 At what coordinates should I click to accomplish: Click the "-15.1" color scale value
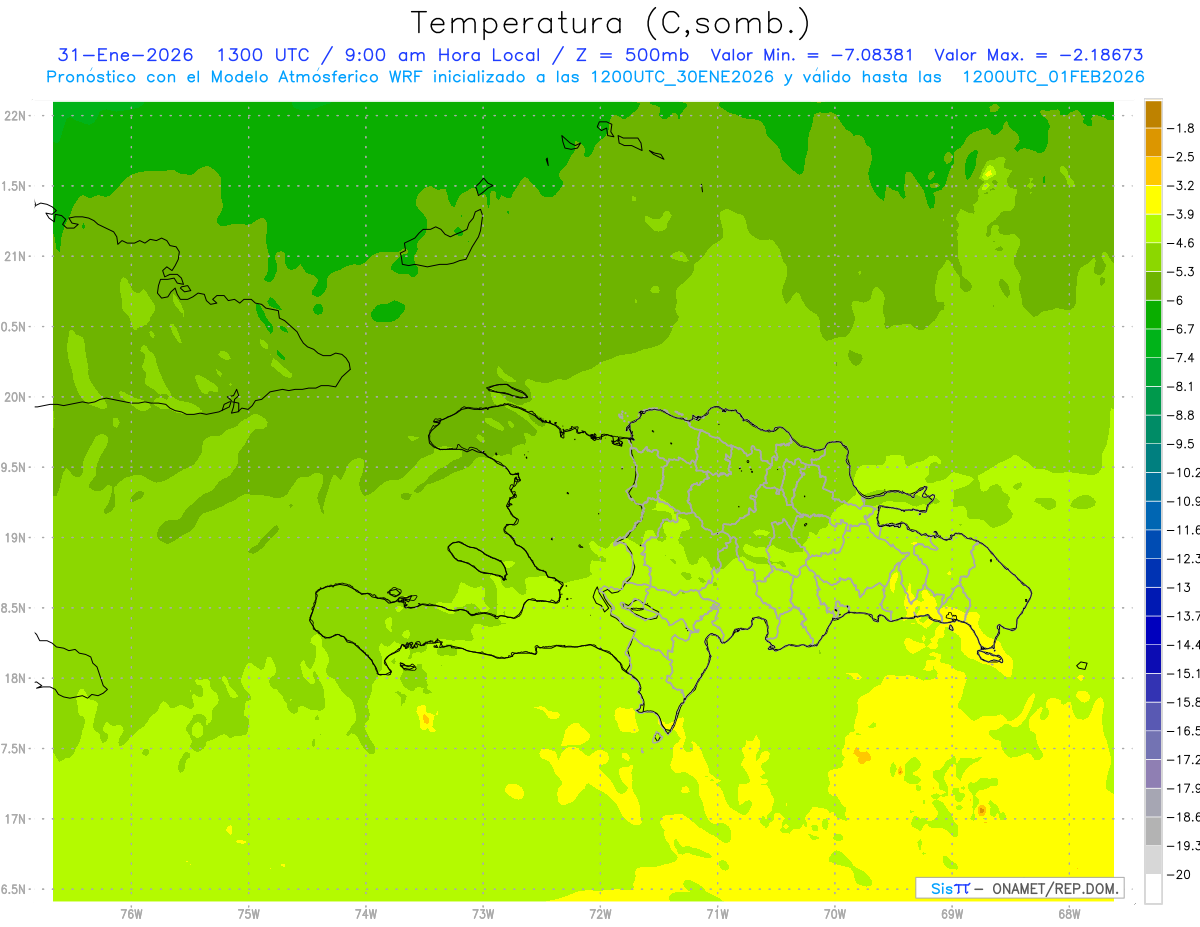point(1183,674)
